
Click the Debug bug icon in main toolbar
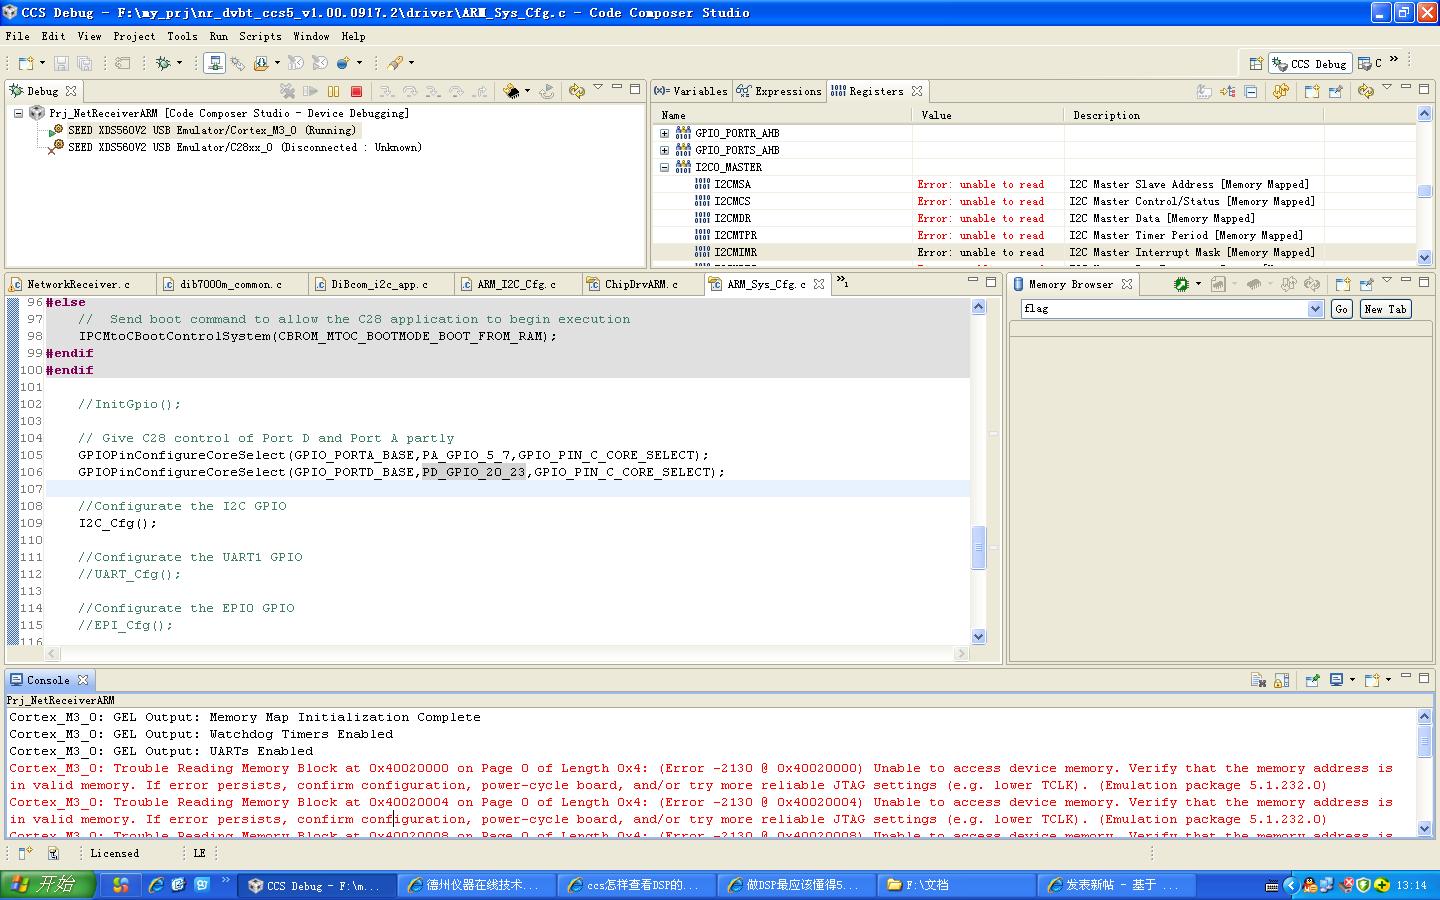[163, 63]
